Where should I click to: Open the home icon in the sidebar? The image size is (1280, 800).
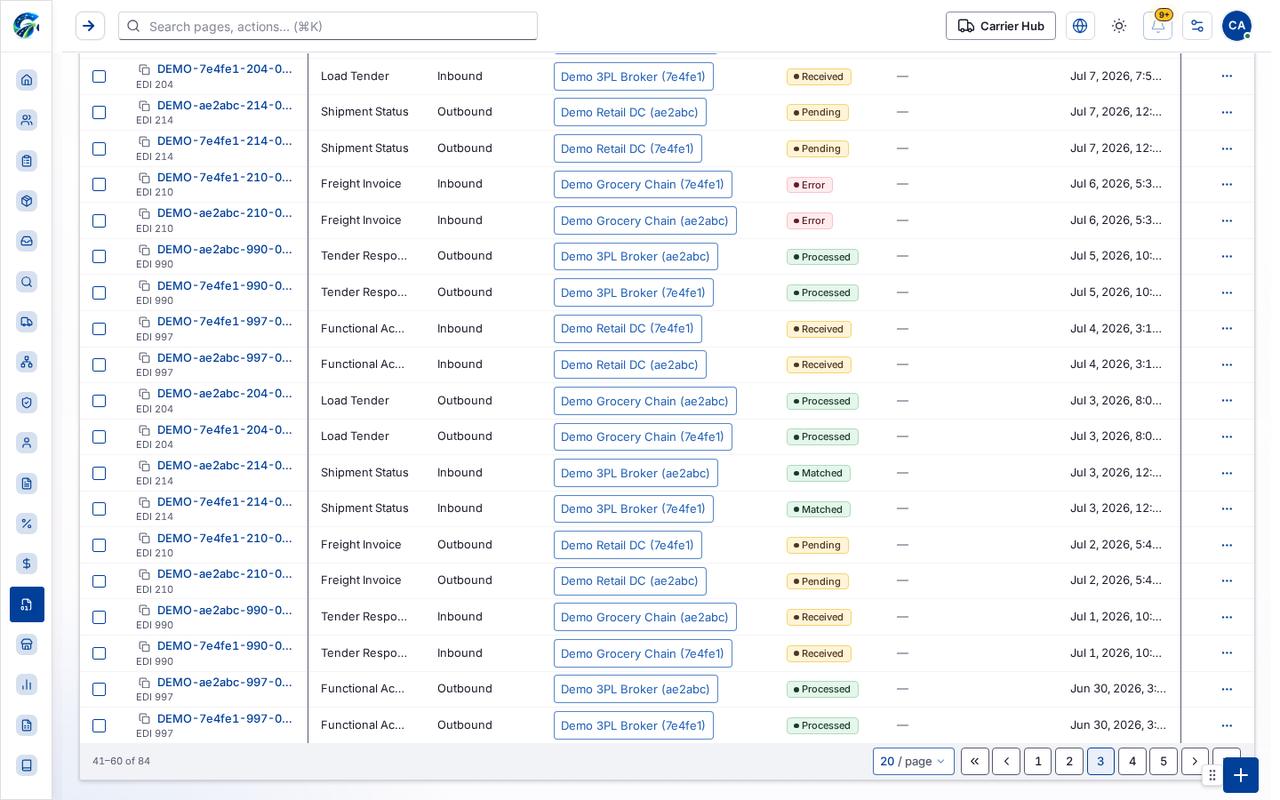pyautogui.click(x=27, y=80)
